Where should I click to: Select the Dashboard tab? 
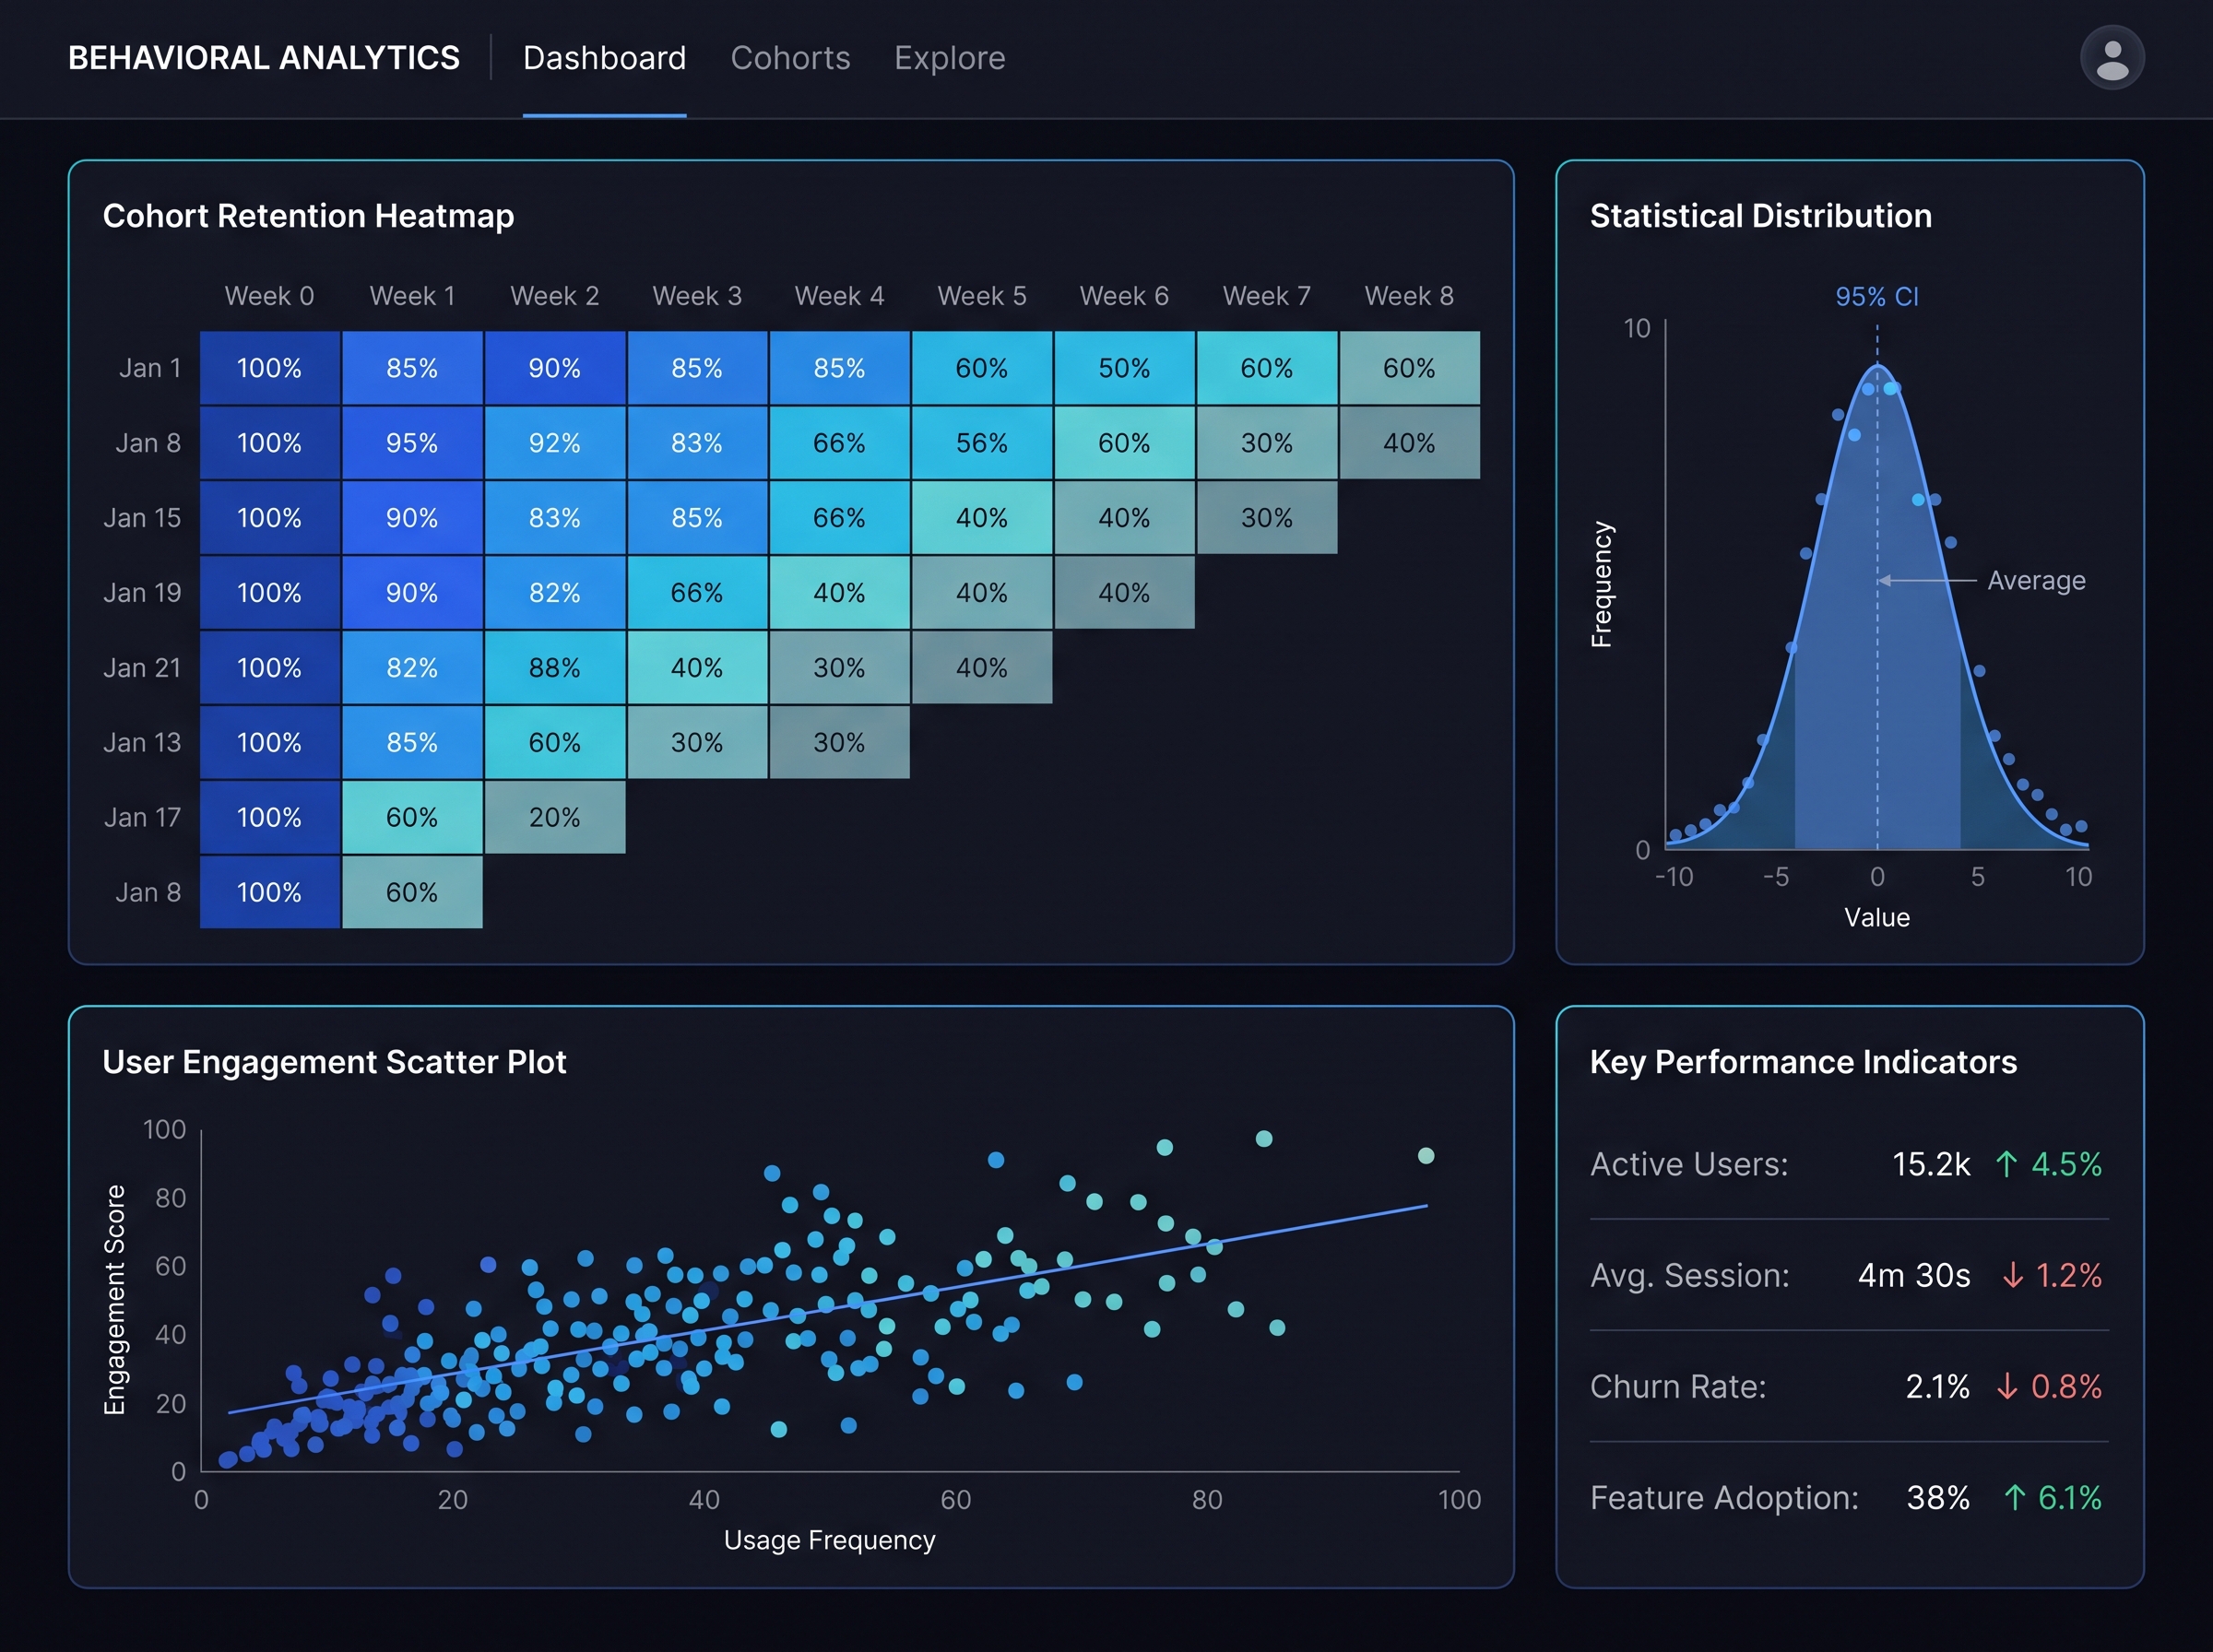(604, 58)
